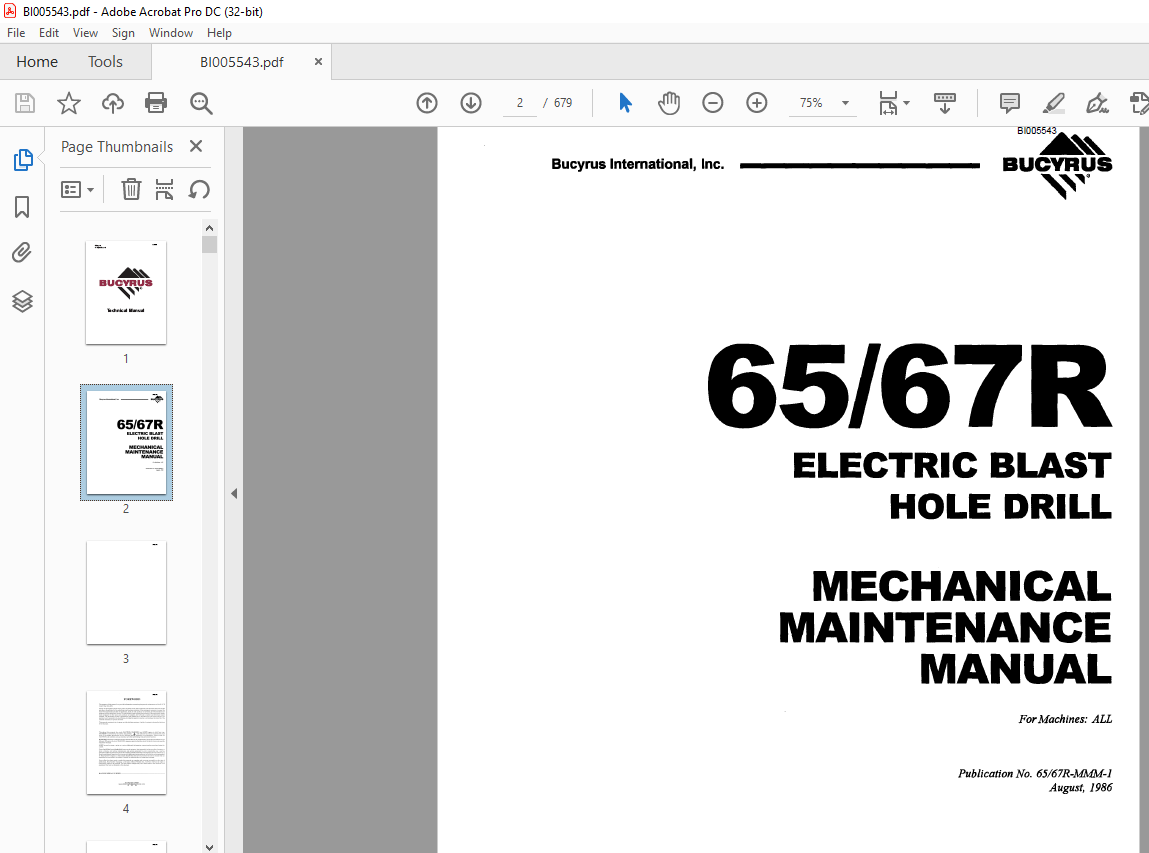Click 'Page Thumbnails' panel title
The image size is (1149, 853).
click(x=117, y=147)
